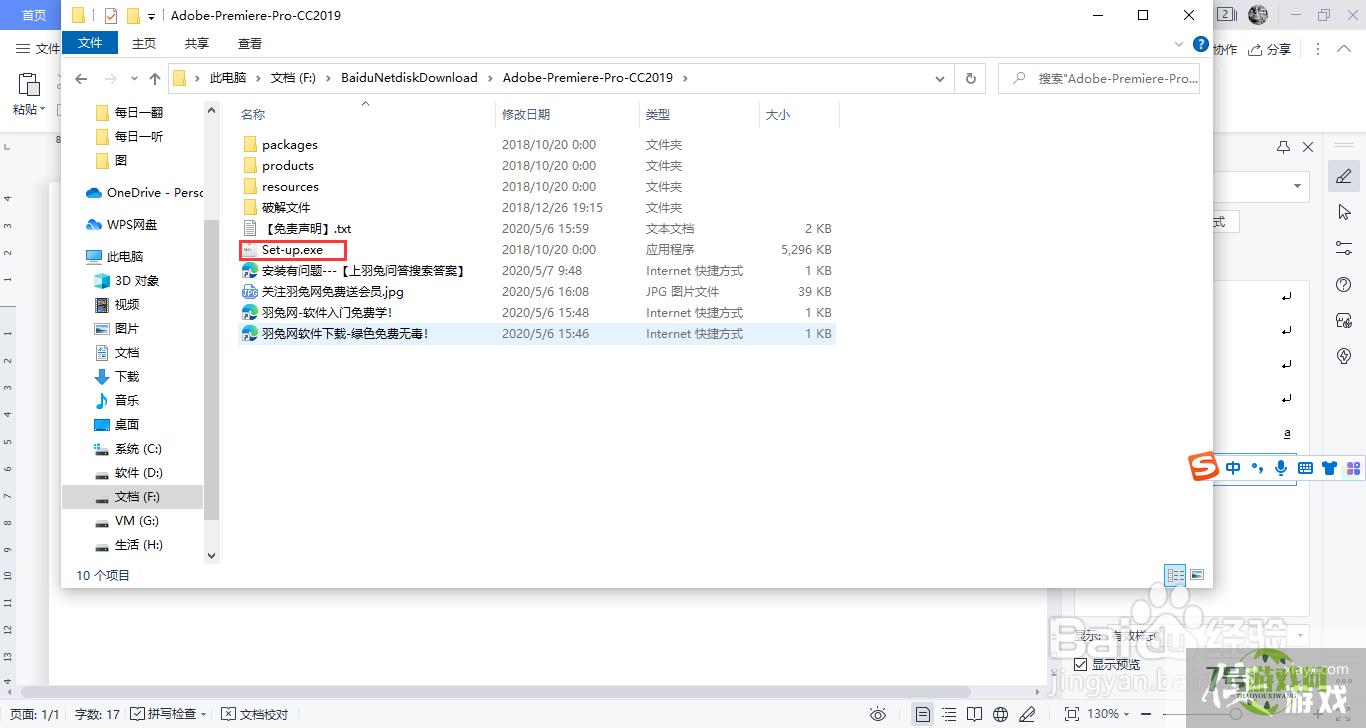Viewport: 1366px width, 728px height.
Task: Refresh the current folder view
Action: point(970,78)
